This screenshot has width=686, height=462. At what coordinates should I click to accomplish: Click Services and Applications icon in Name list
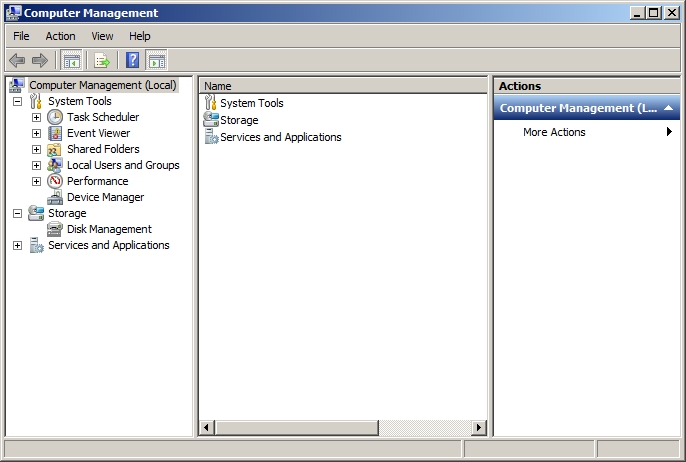point(212,136)
